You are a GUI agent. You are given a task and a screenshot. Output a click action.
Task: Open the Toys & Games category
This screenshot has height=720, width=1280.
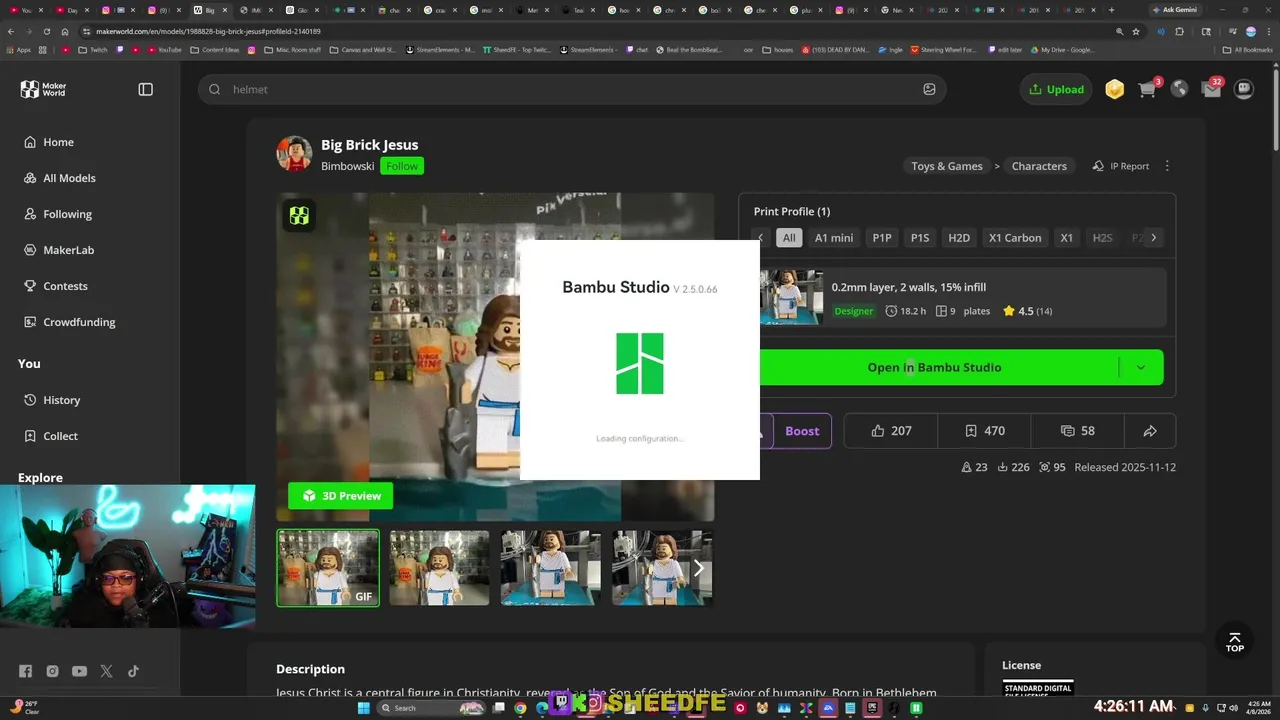947,166
